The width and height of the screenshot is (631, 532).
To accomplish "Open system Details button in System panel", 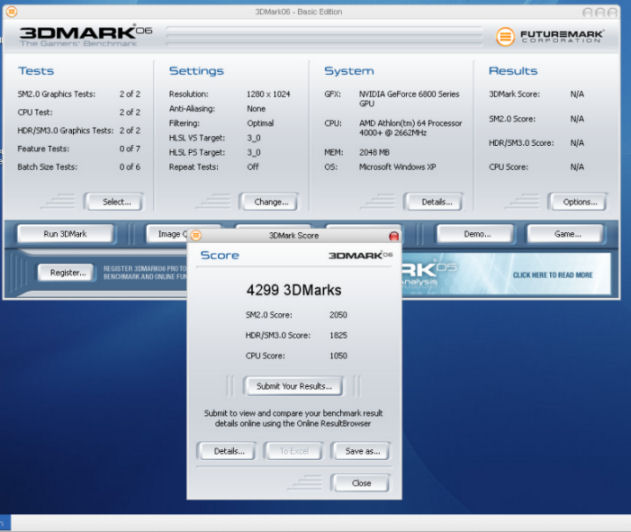I will (x=434, y=202).
